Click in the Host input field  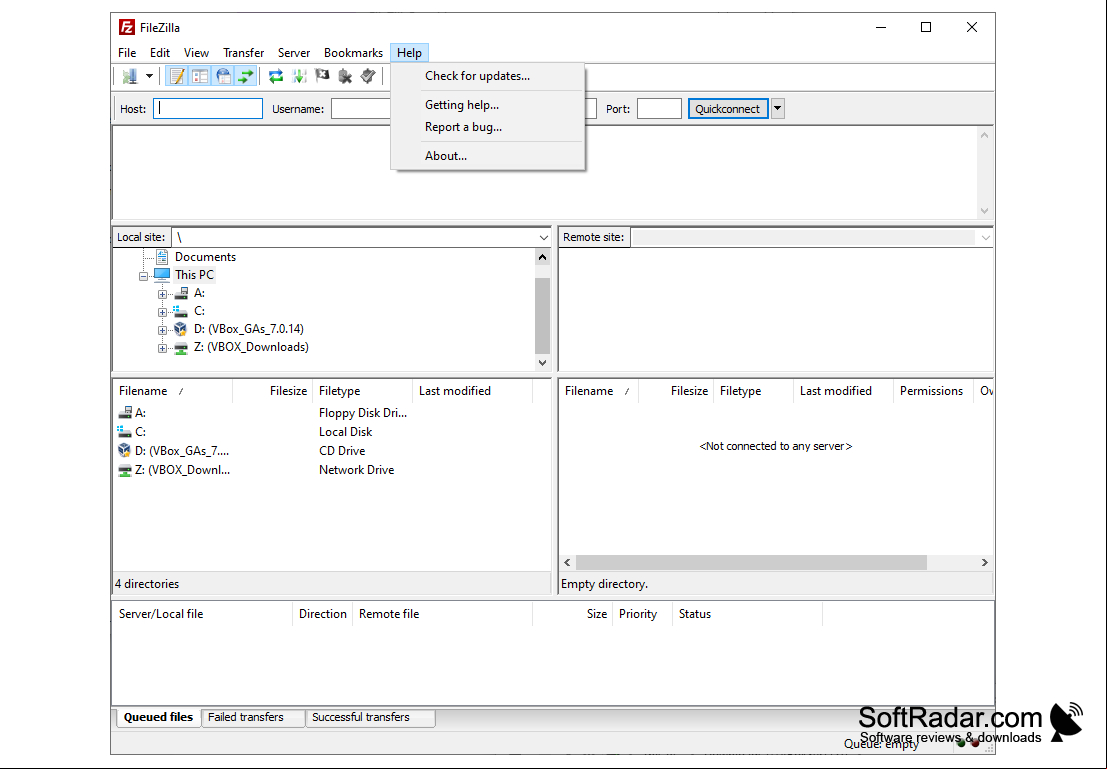(x=208, y=109)
